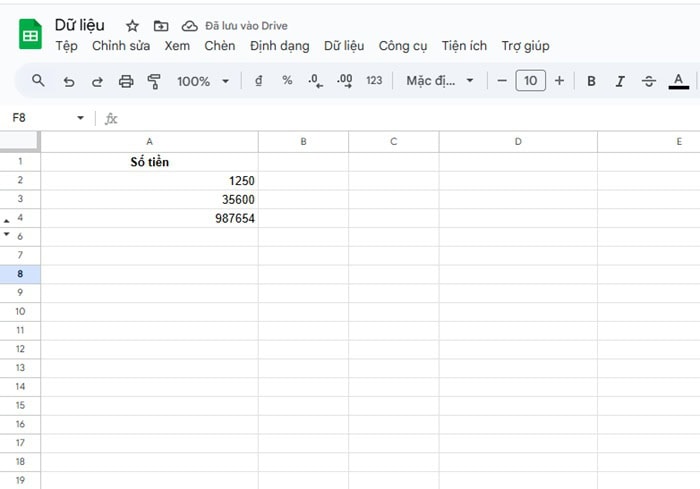Open the Dữ liệu menu

pyautogui.click(x=344, y=46)
